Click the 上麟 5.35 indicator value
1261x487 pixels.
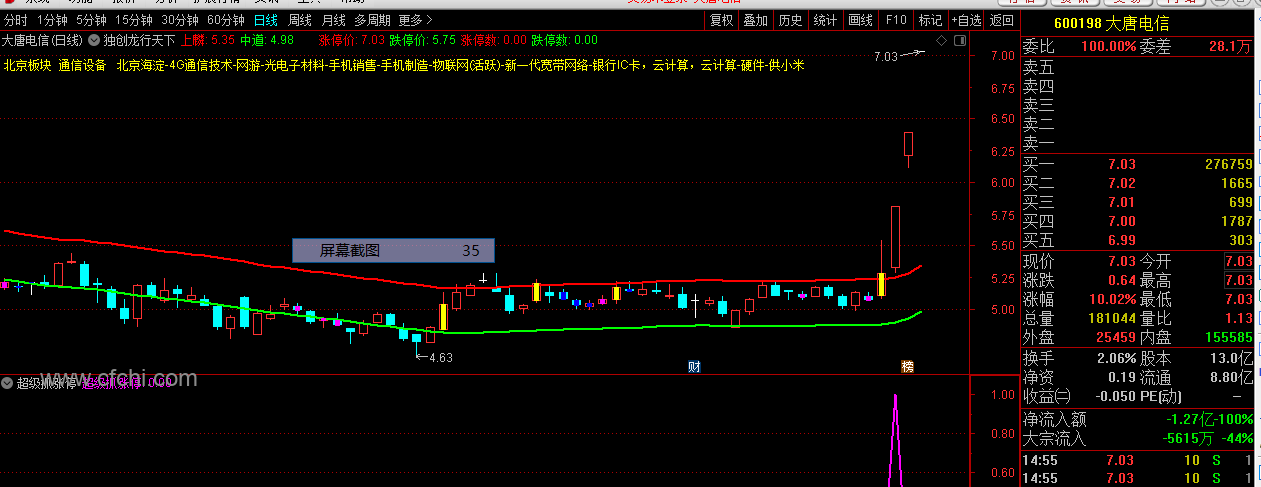tap(208, 40)
